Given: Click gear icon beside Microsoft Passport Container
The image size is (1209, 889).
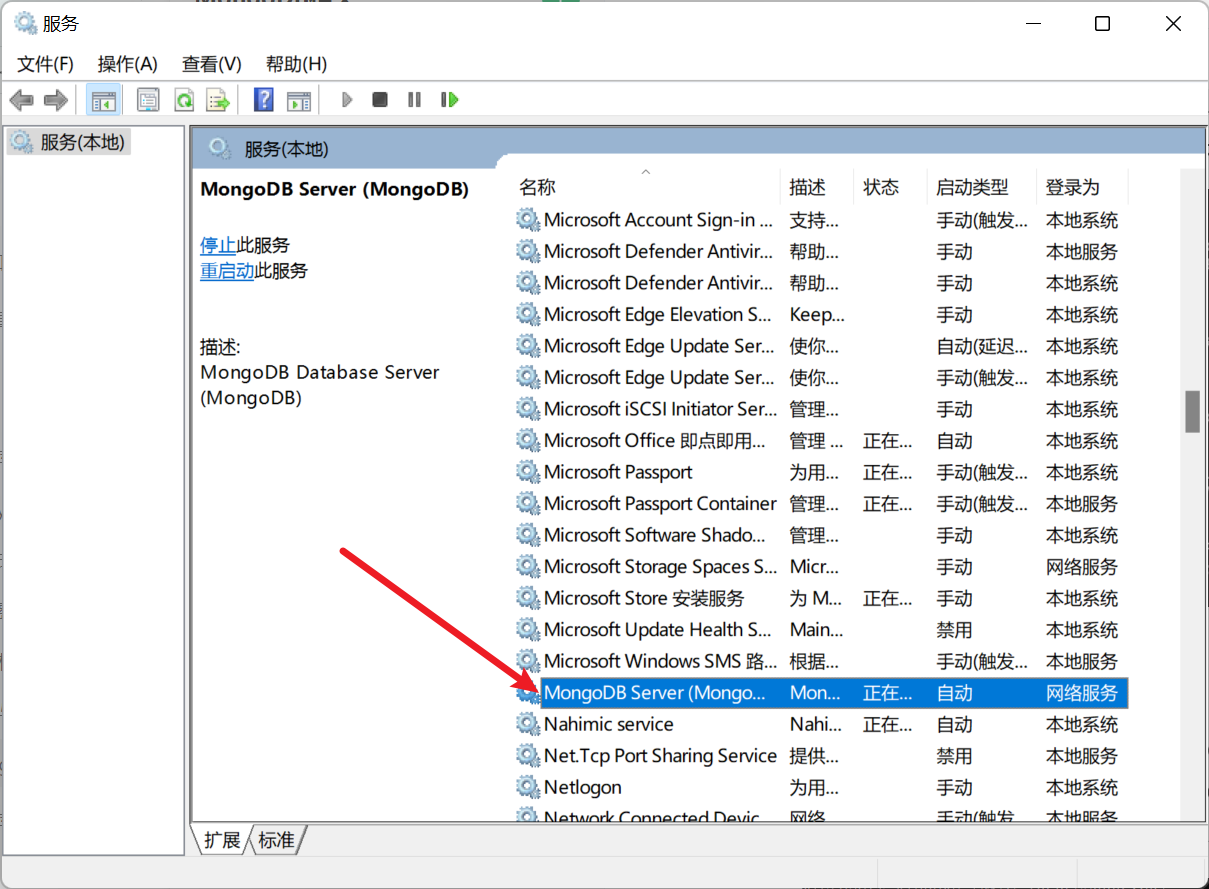Looking at the screenshot, I should pyautogui.click(x=528, y=504).
